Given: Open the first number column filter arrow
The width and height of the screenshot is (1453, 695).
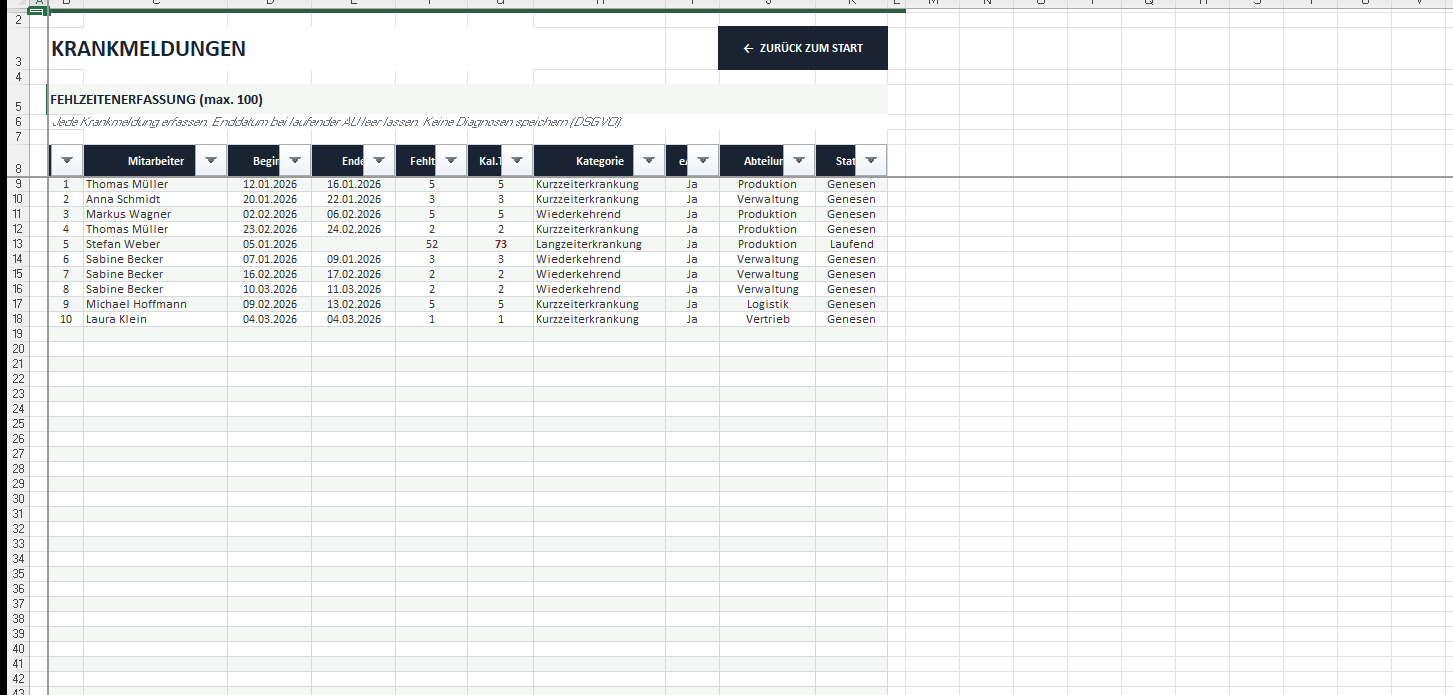Looking at the screenshot, I should click(x=67, y=161).
